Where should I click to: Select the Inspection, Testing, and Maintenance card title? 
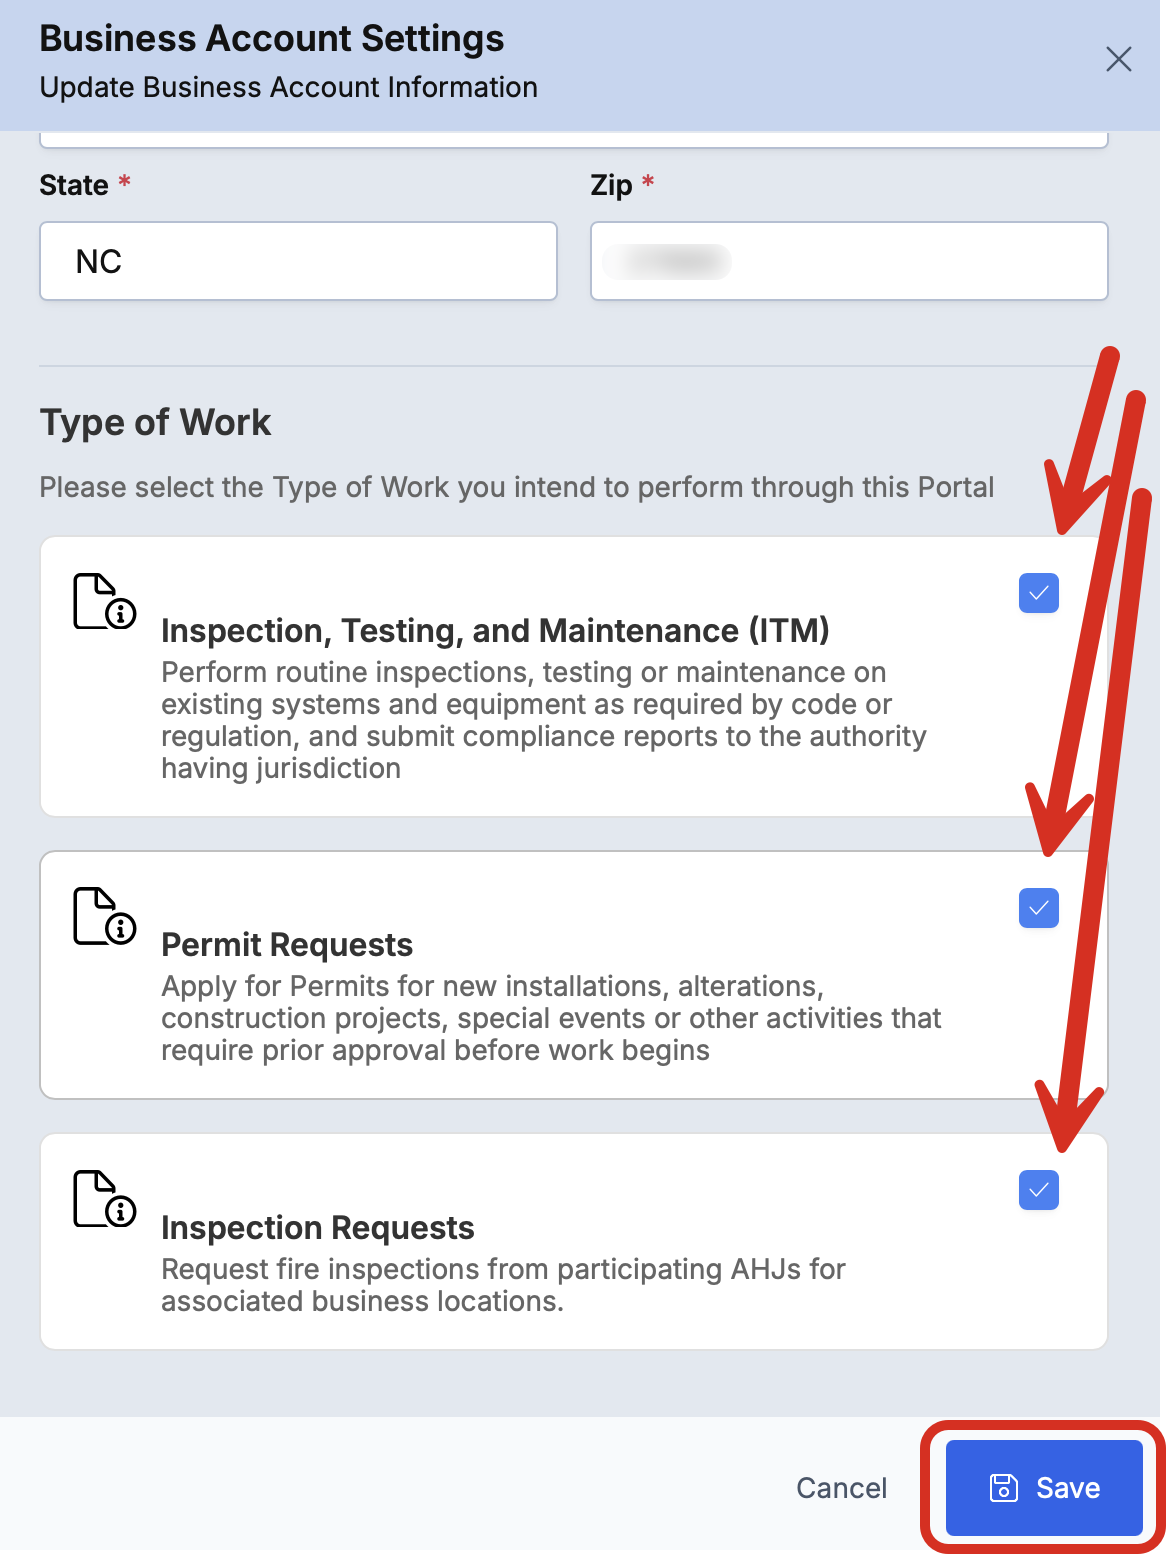click(x=495, y=631)
